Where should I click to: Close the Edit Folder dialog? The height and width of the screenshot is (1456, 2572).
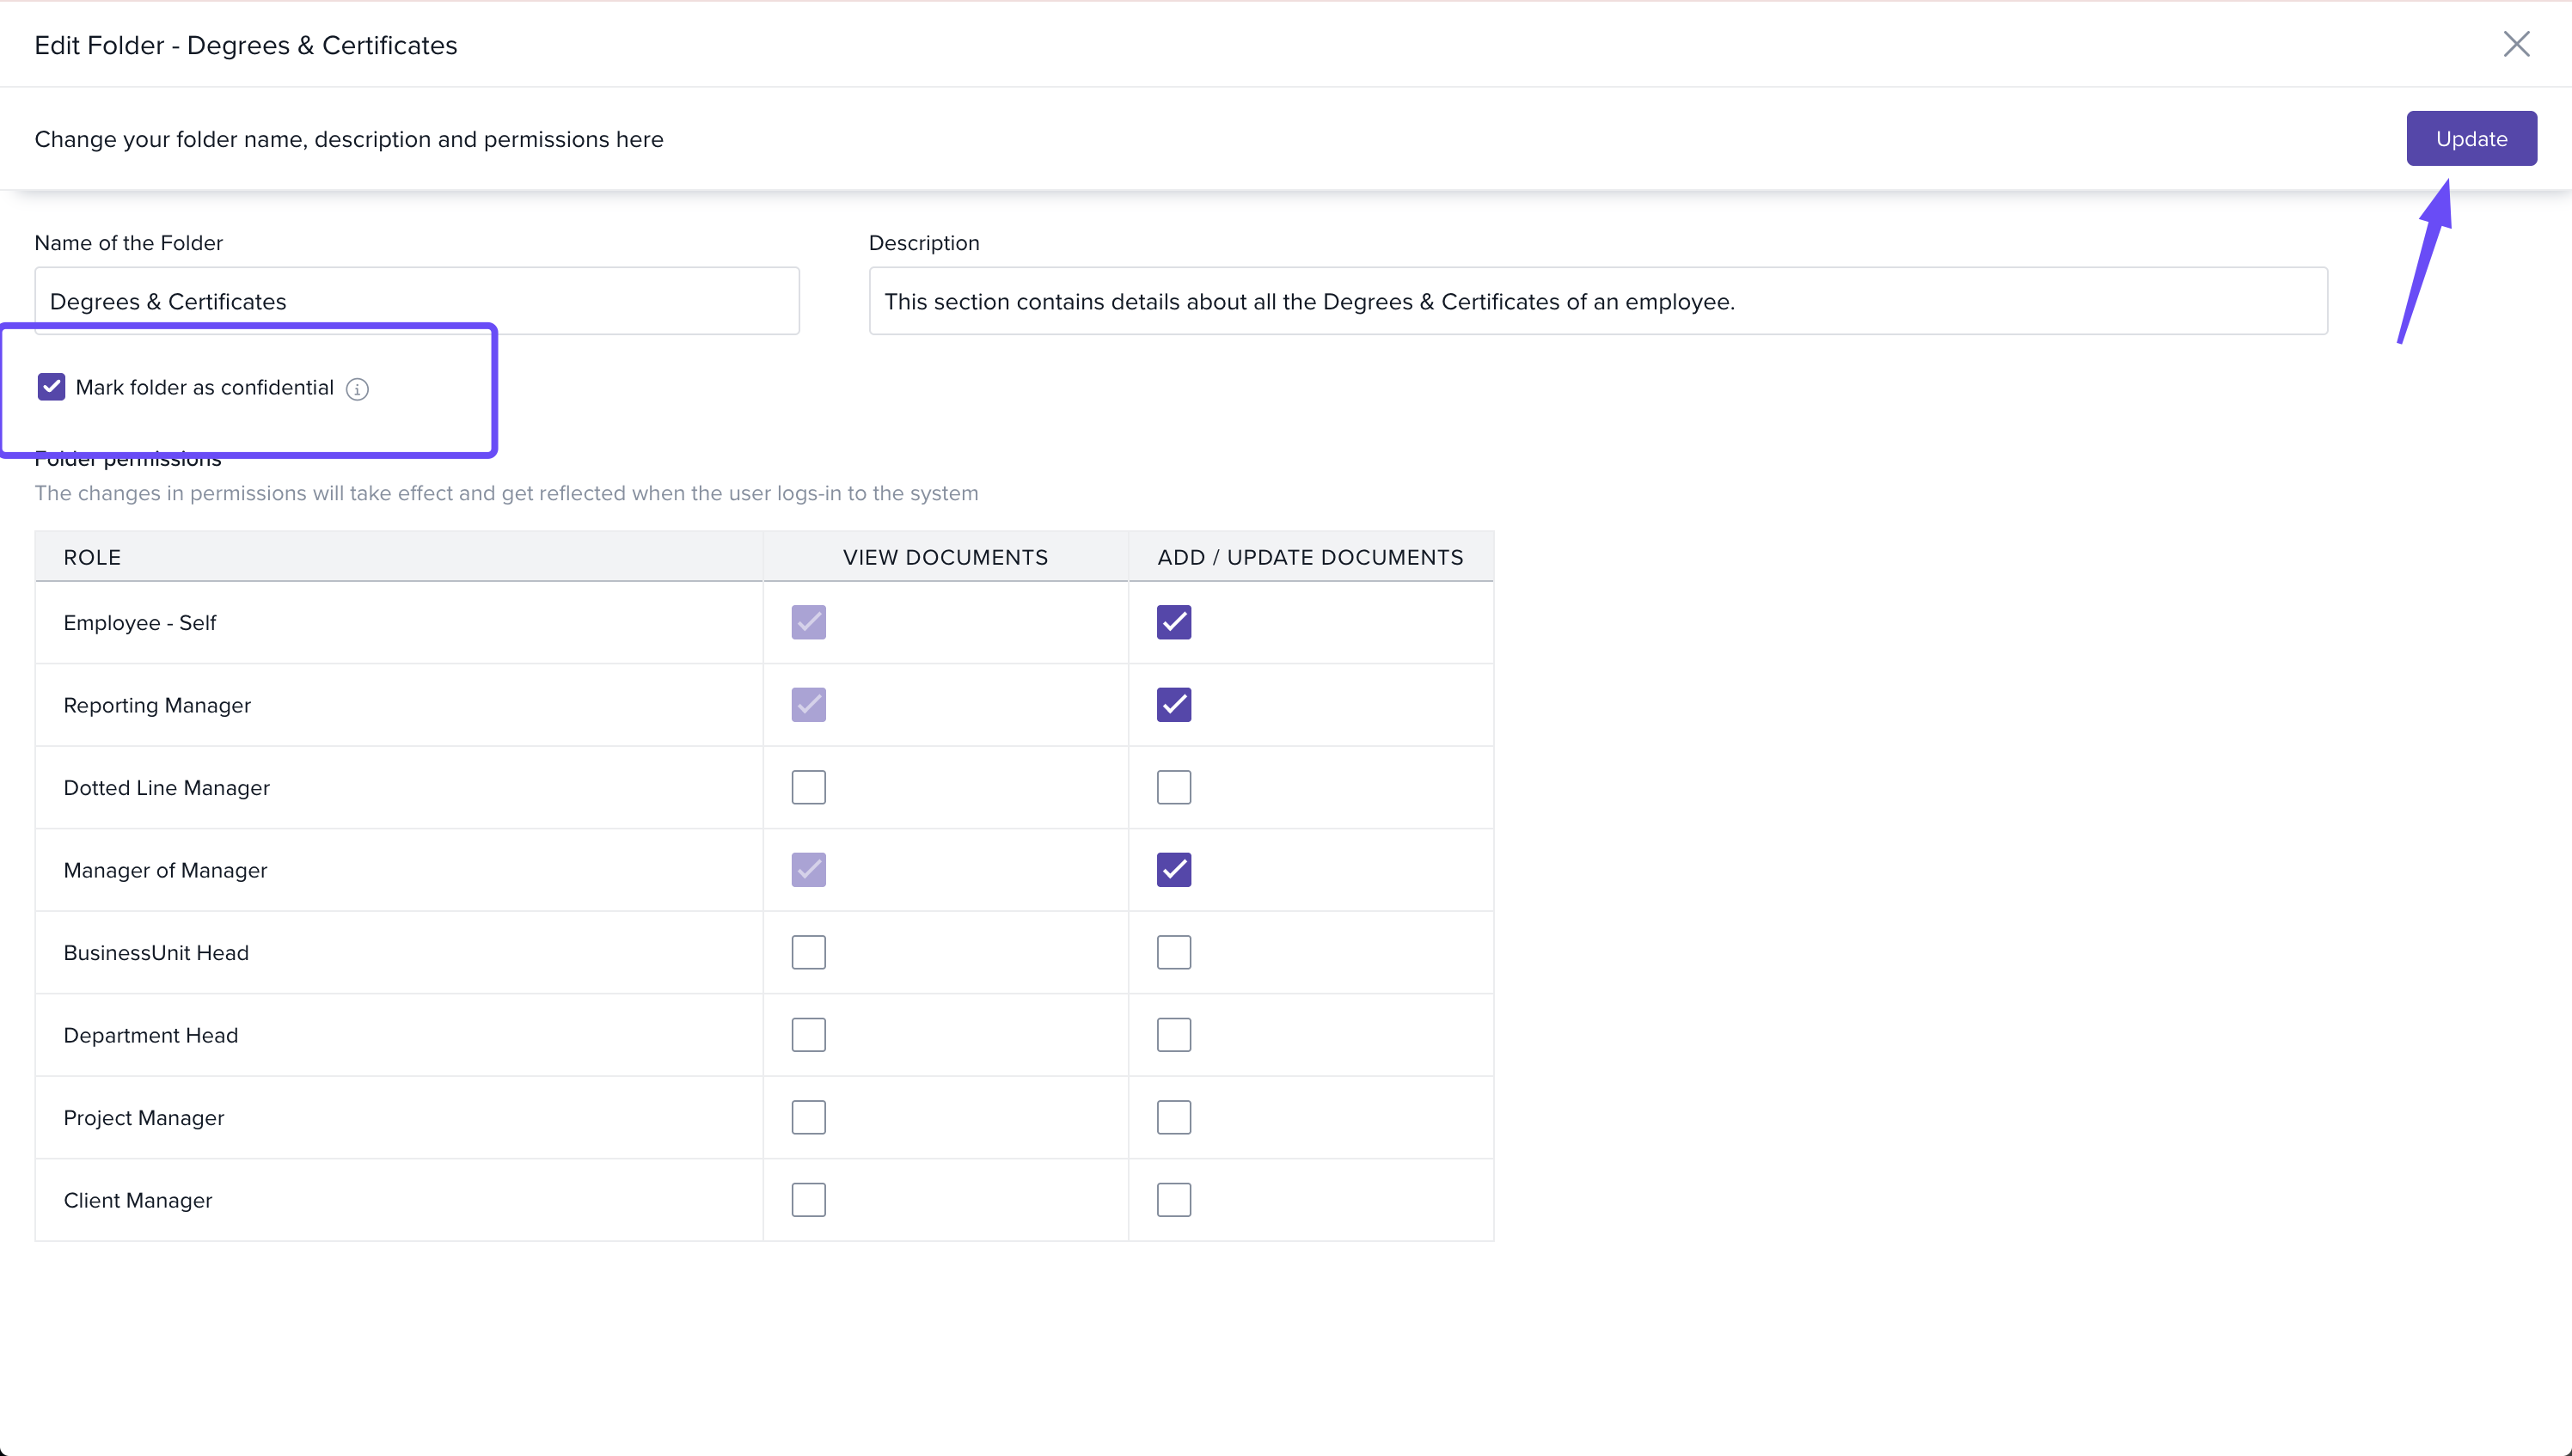pos(2516,44)
